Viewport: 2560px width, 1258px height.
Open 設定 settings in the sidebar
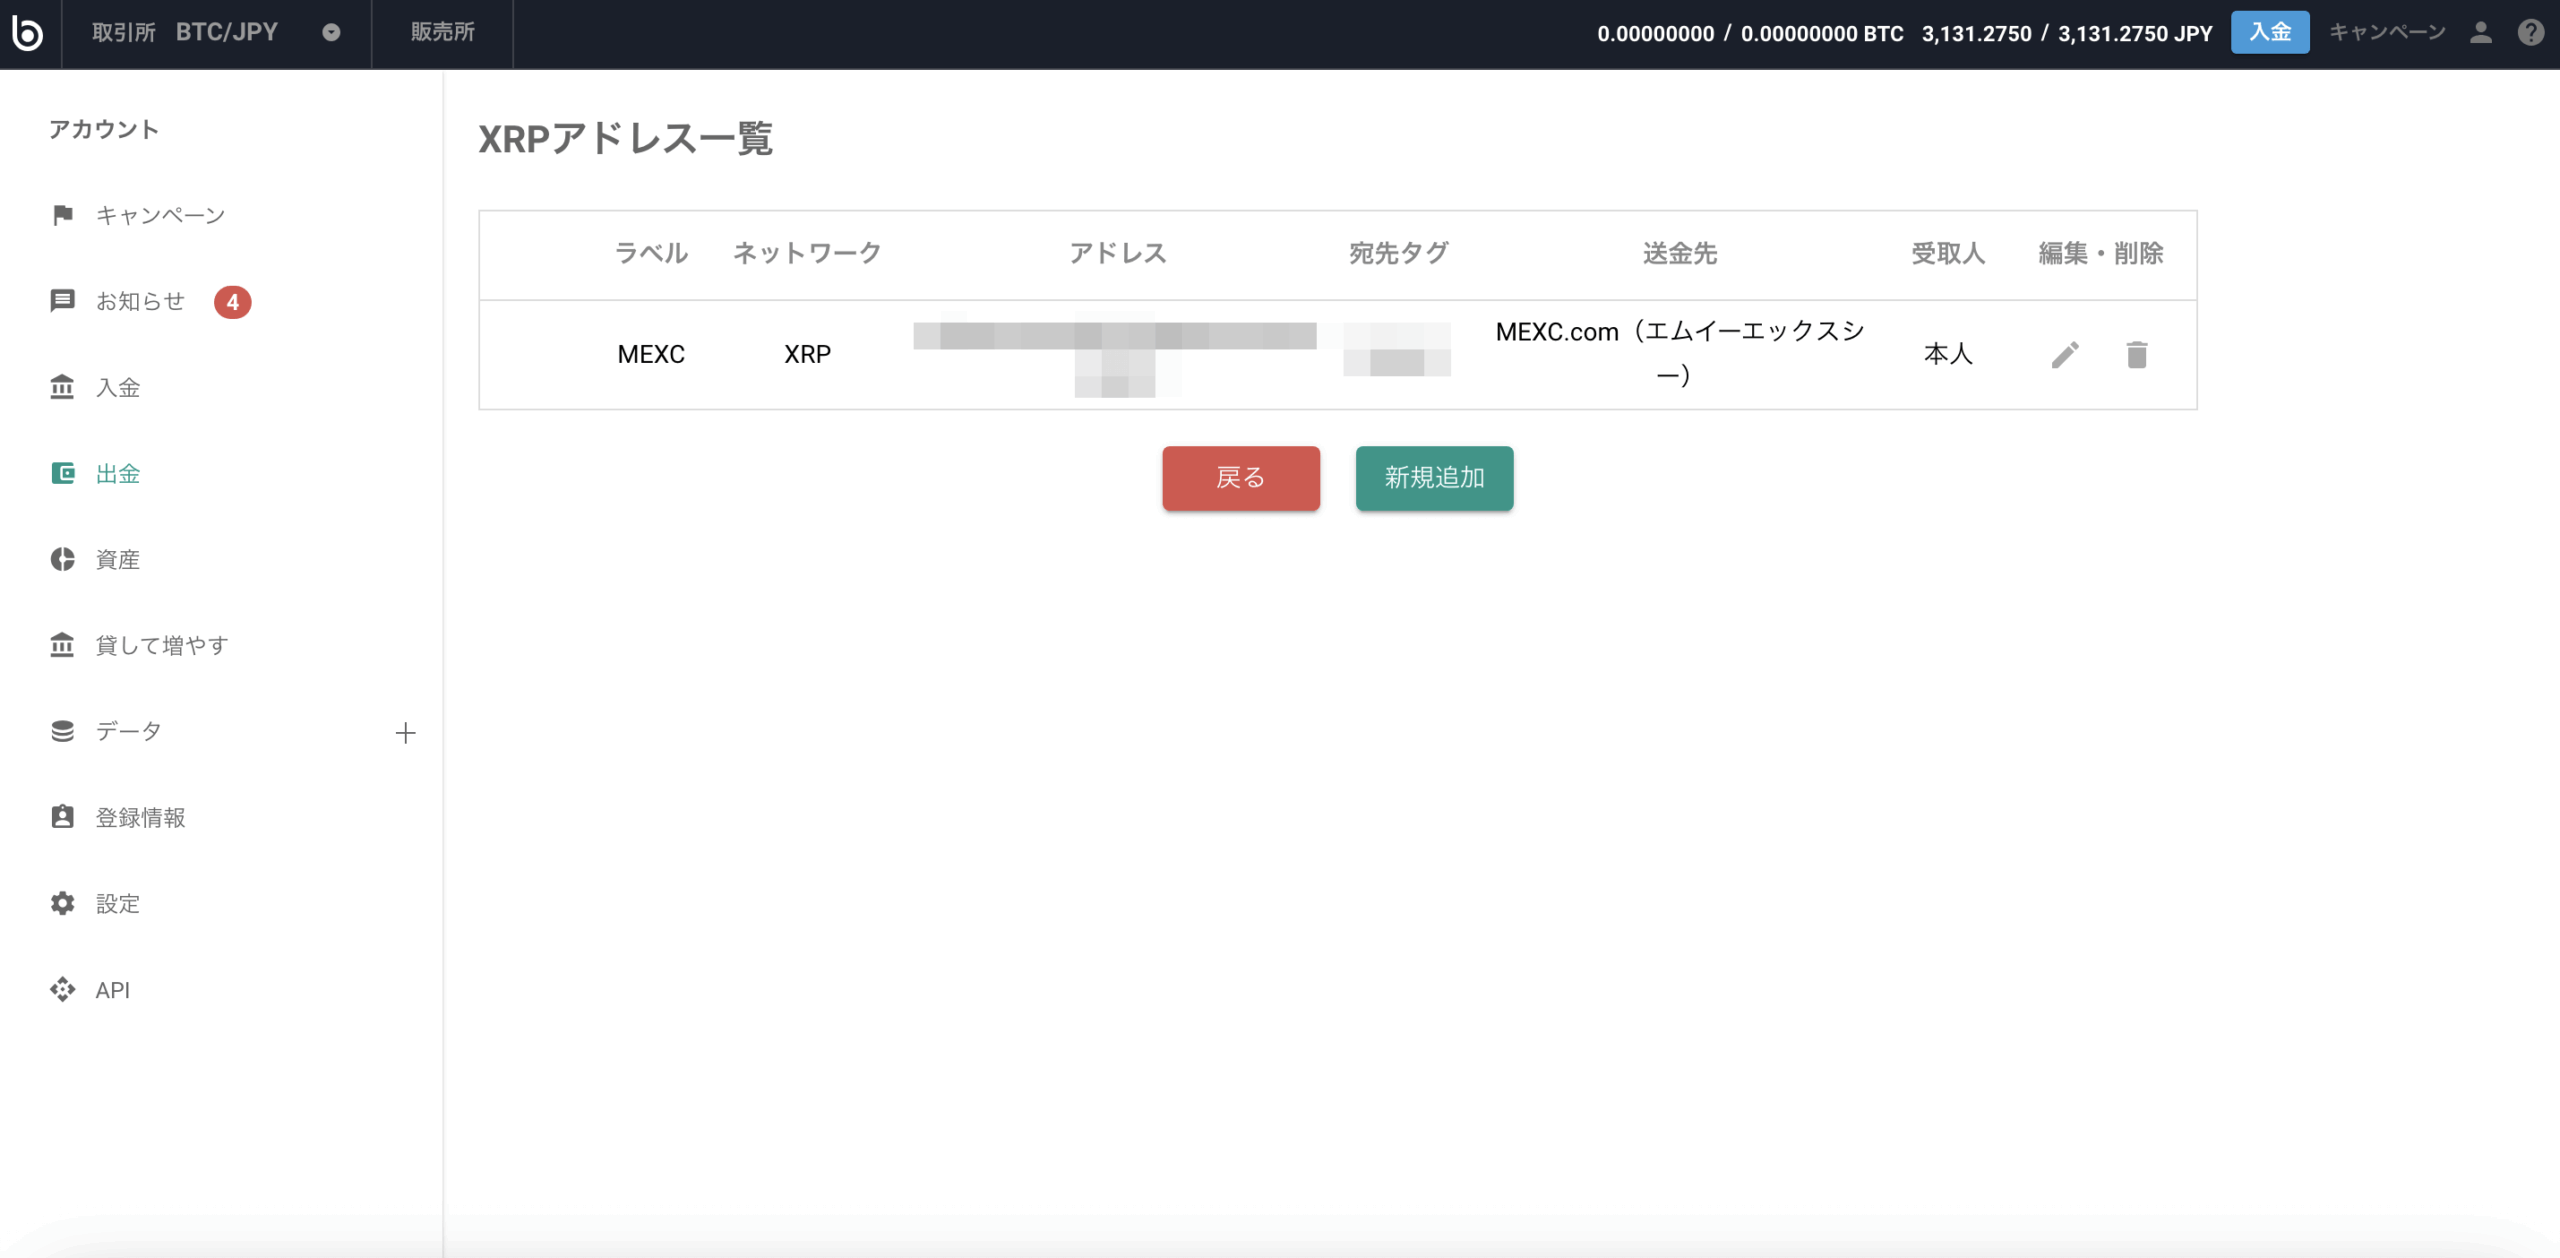117,903
